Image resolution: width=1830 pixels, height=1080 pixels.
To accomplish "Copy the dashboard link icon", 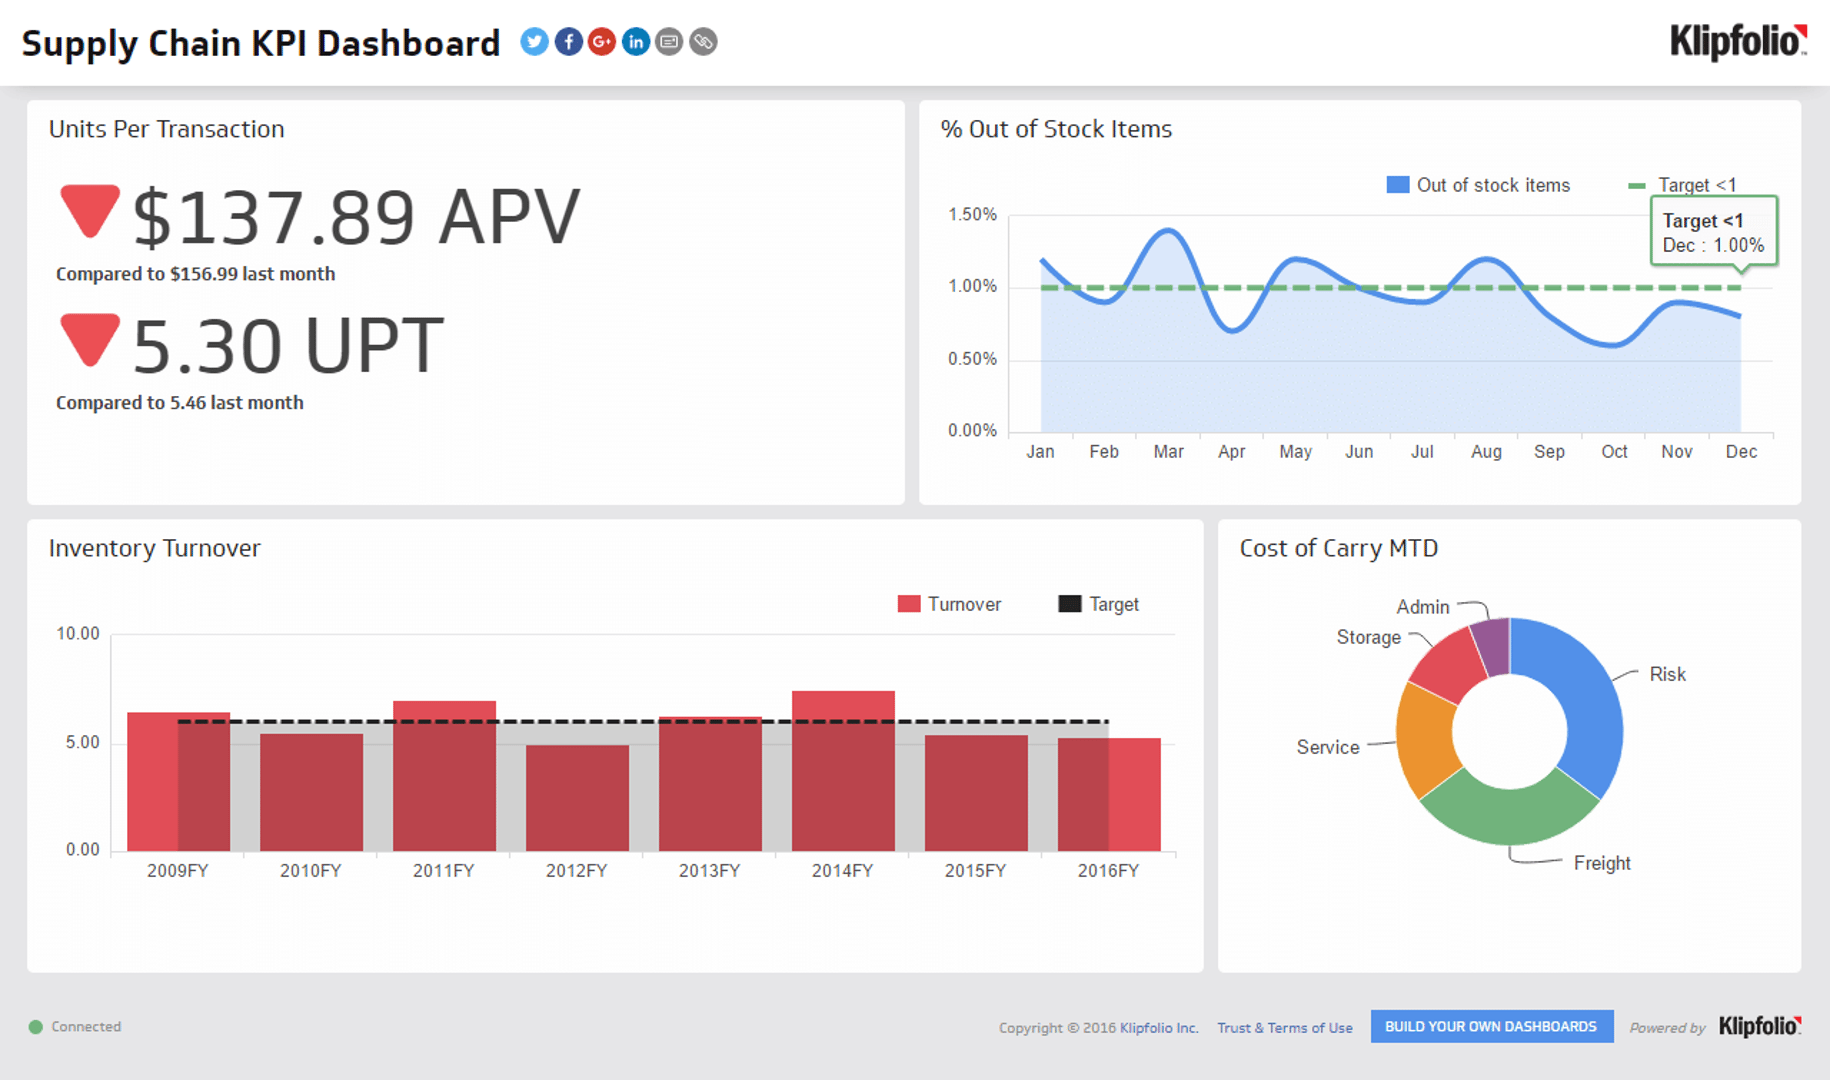I will tap(702, 42).
